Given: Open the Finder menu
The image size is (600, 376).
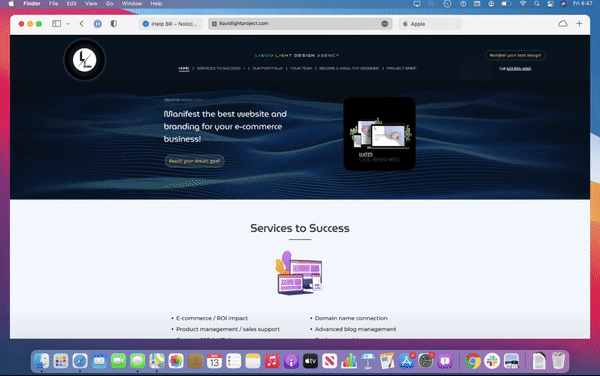Looking at the screenshot, I should point(32,4).
